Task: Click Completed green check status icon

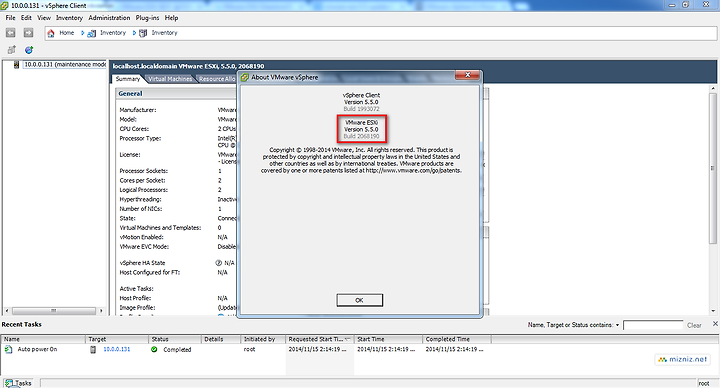Action: (x=154, y=349)
